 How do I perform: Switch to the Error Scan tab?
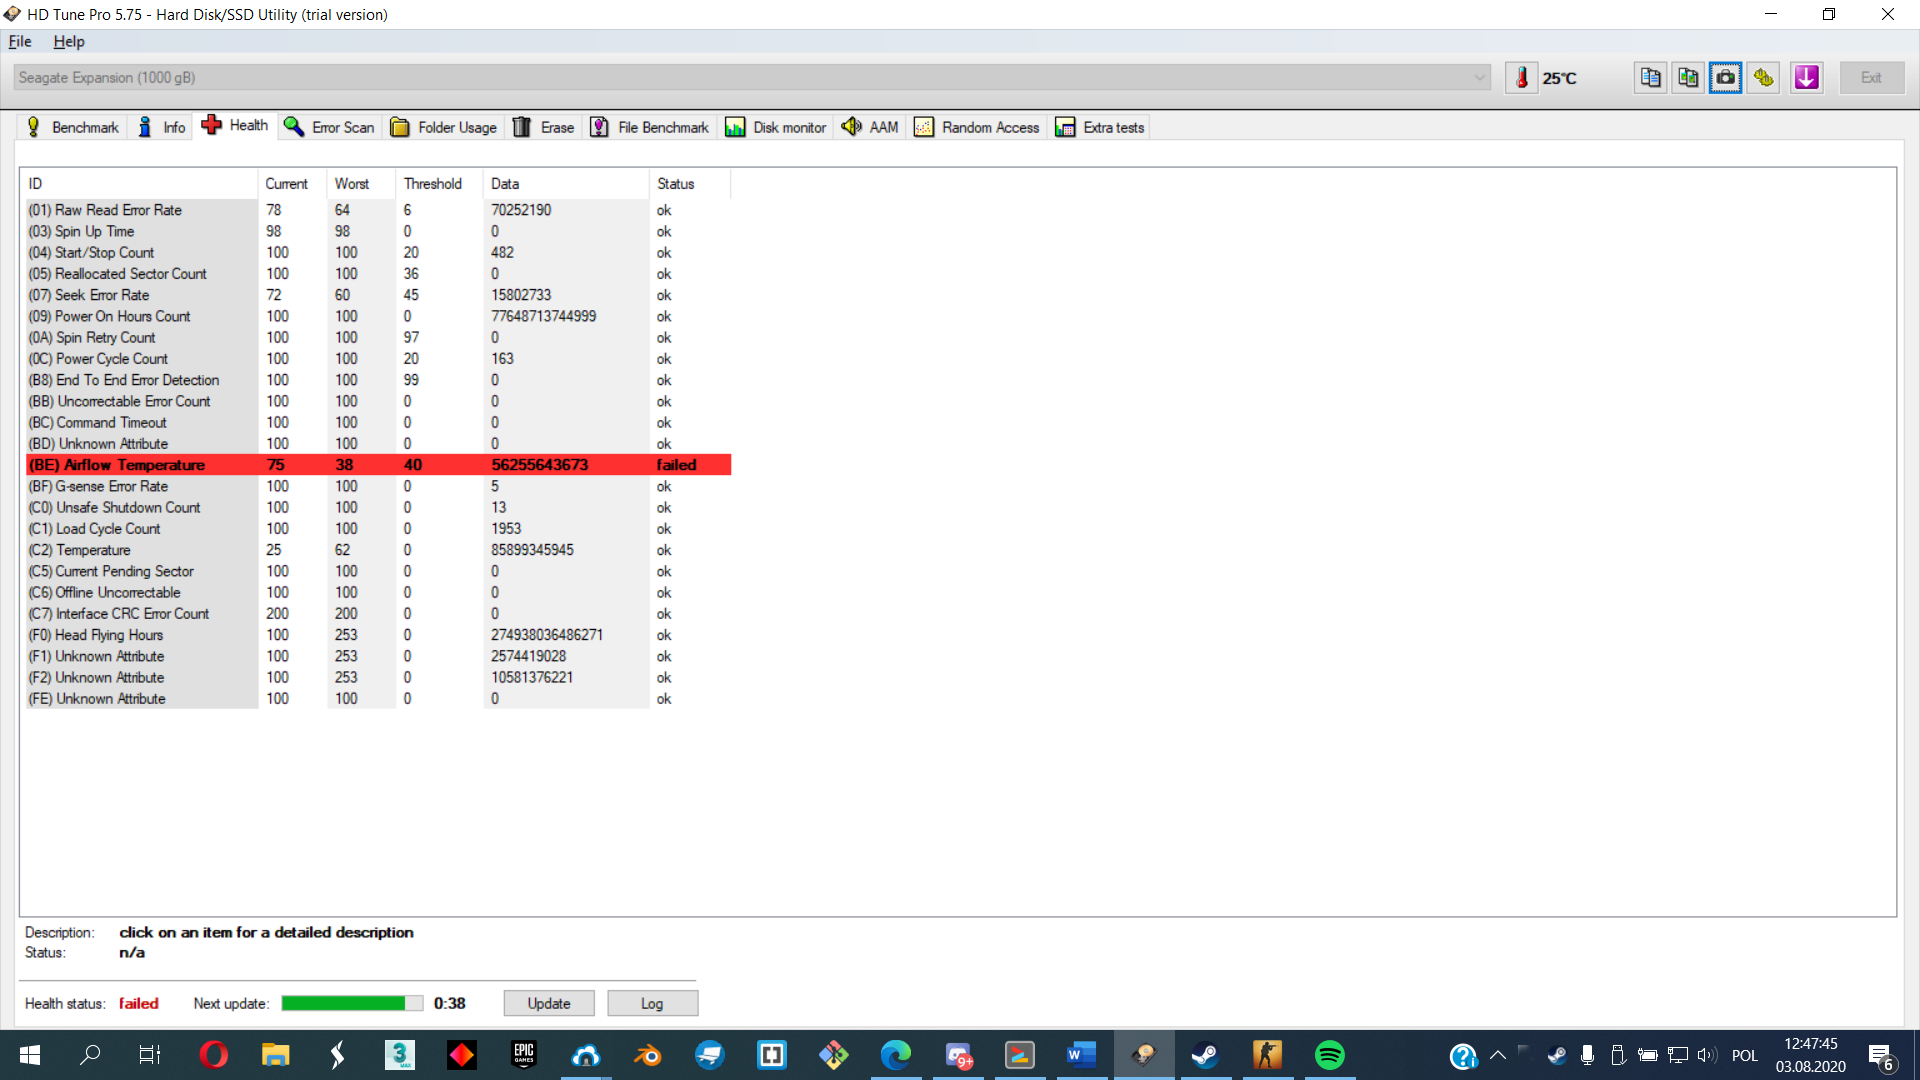(x=330, y=127)
